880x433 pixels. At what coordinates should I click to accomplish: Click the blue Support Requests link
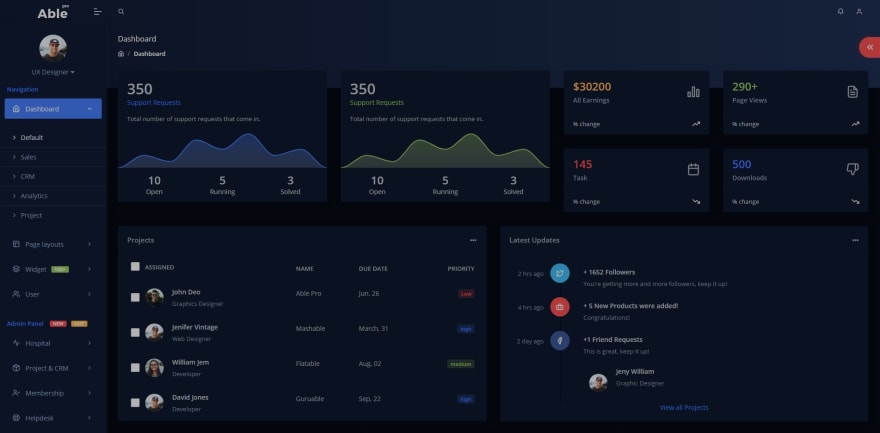coord(154,103)
